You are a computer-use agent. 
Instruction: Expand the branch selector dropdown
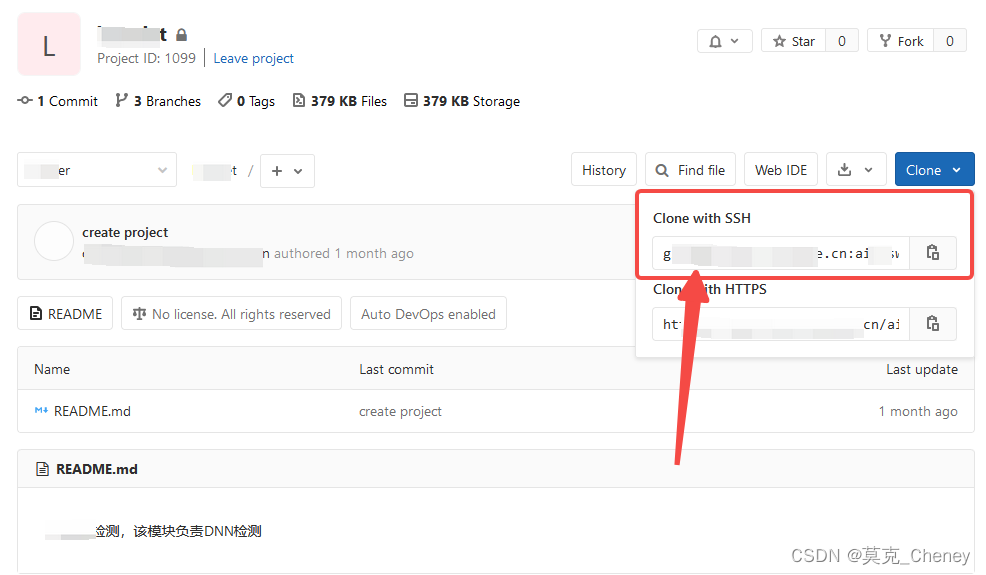(x=97, y=170)
